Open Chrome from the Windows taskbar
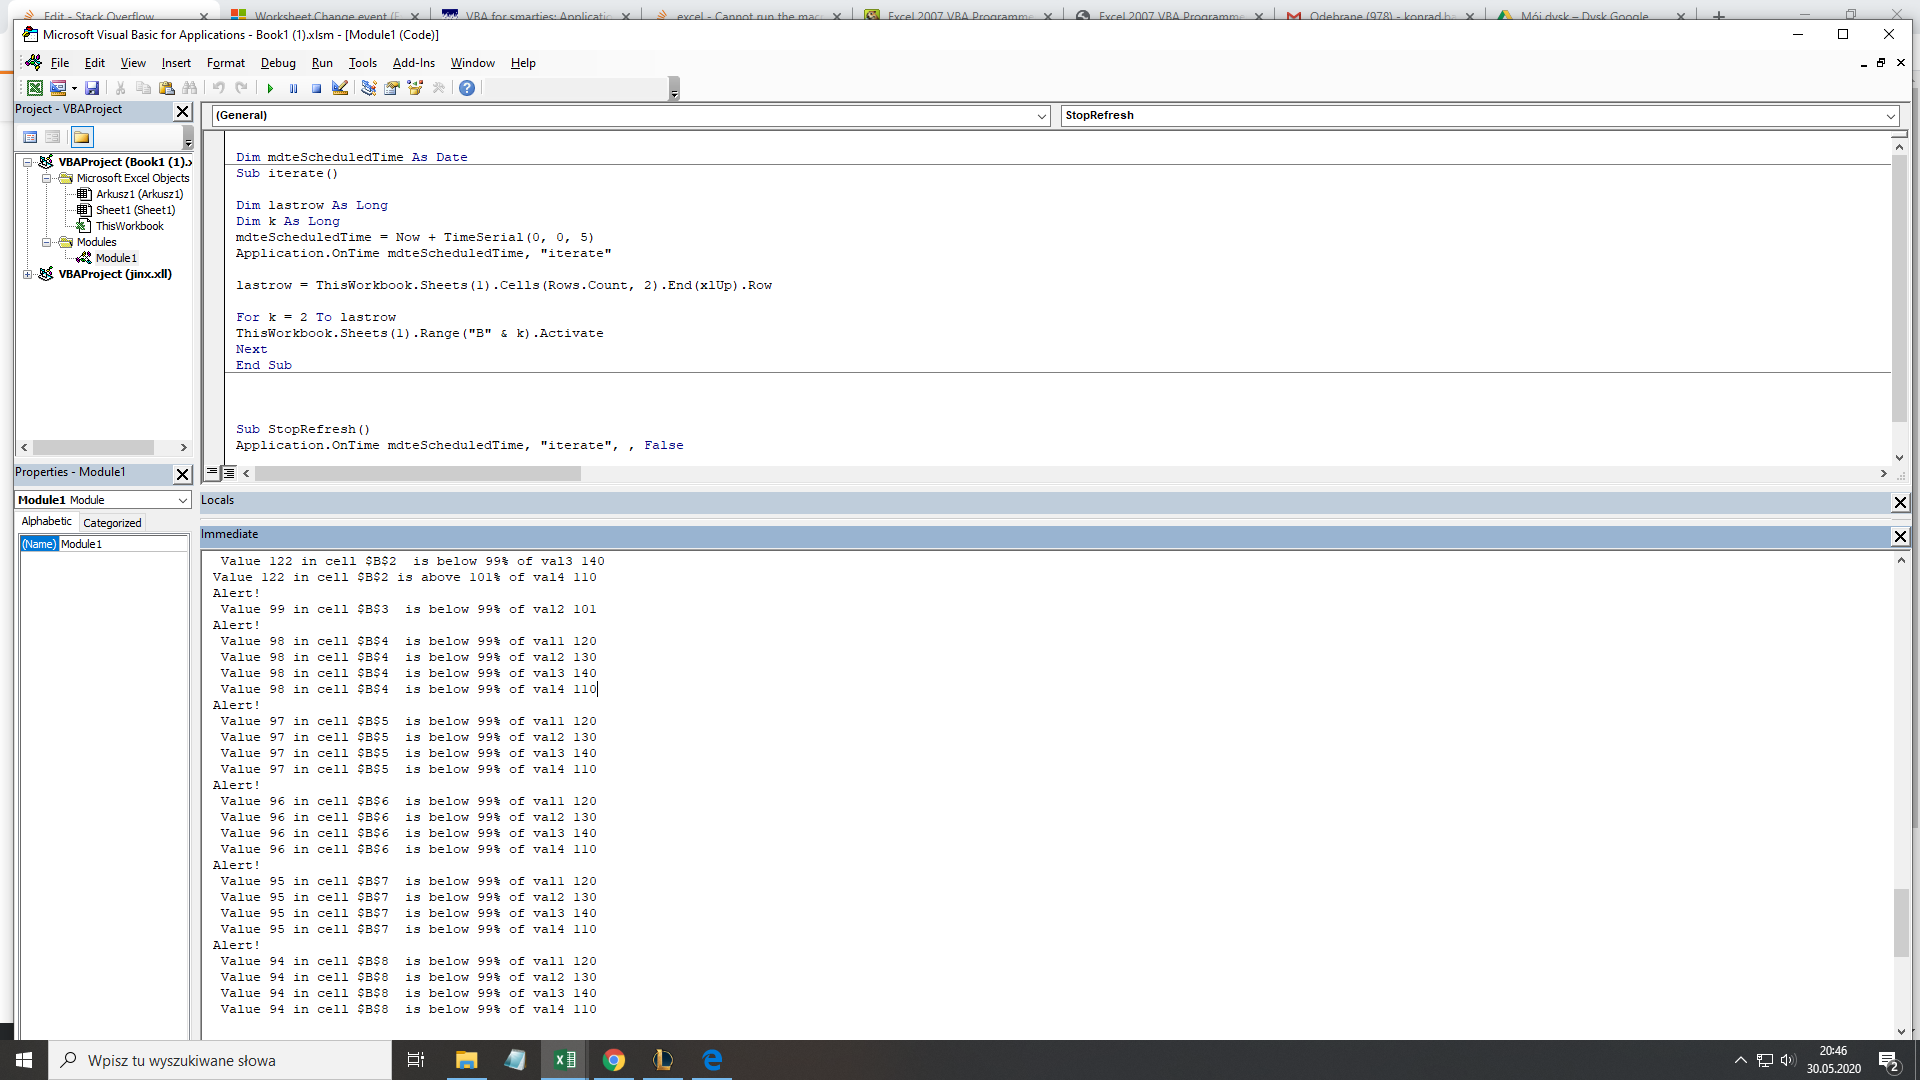This screenshot has height=1080, width=1920. tap(614, 1060)
